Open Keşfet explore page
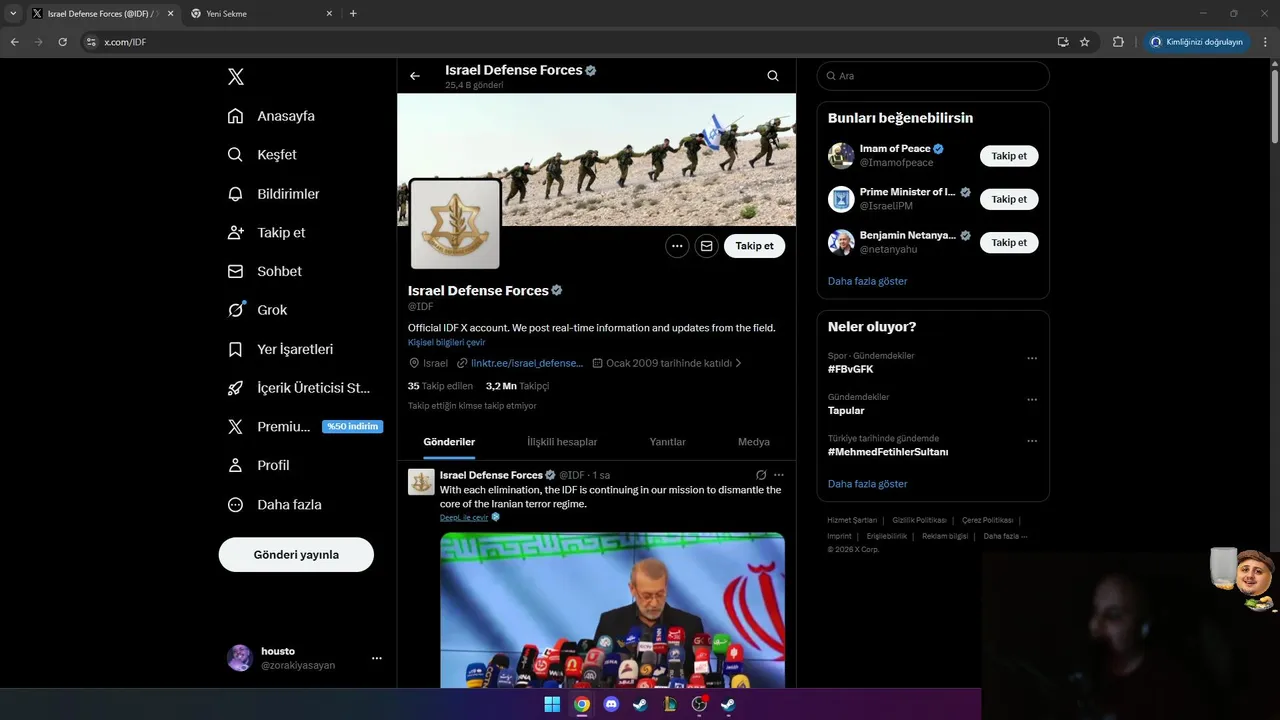The width and height of the screenshot is (1280, 720). click(x=262, y=155)
